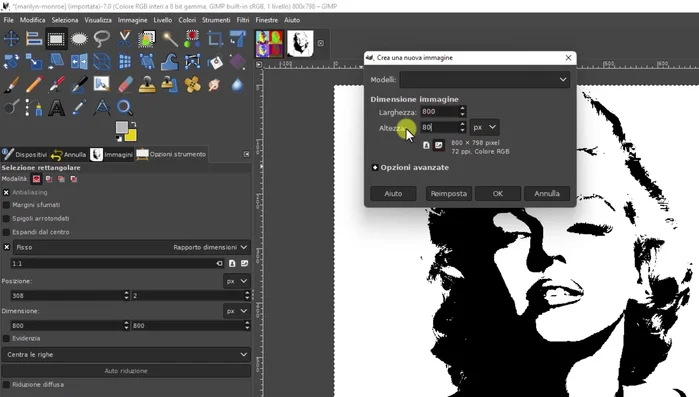Select the Unified Transform tool
The height and width of the screenshot is (397, 699).
(x=238, y=39)
